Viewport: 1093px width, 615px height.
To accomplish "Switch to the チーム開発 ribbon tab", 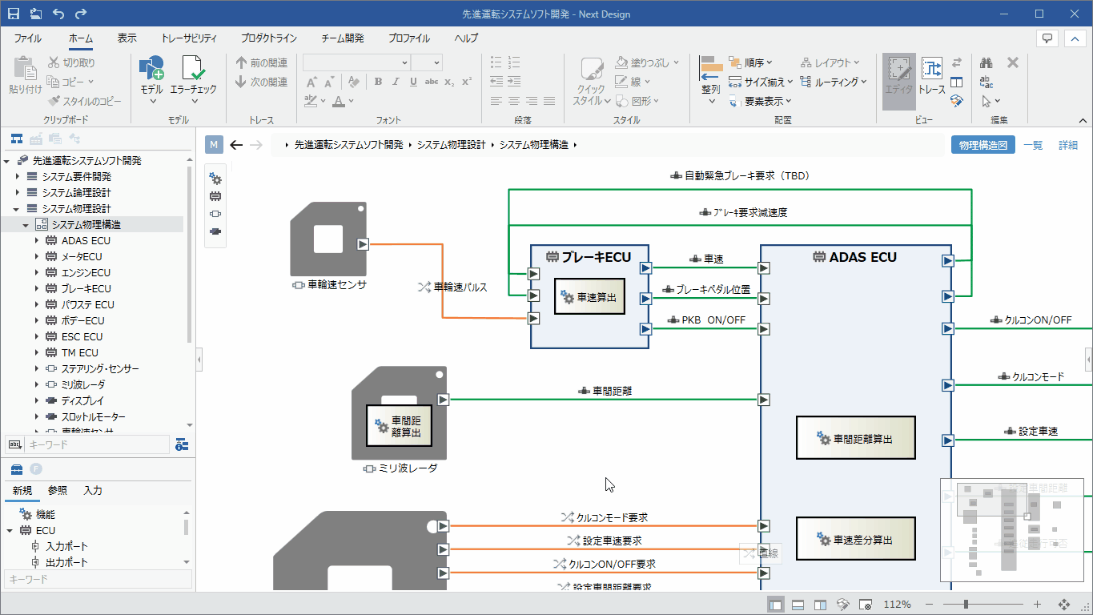I will pyautogui.click(x=342, y=38).
